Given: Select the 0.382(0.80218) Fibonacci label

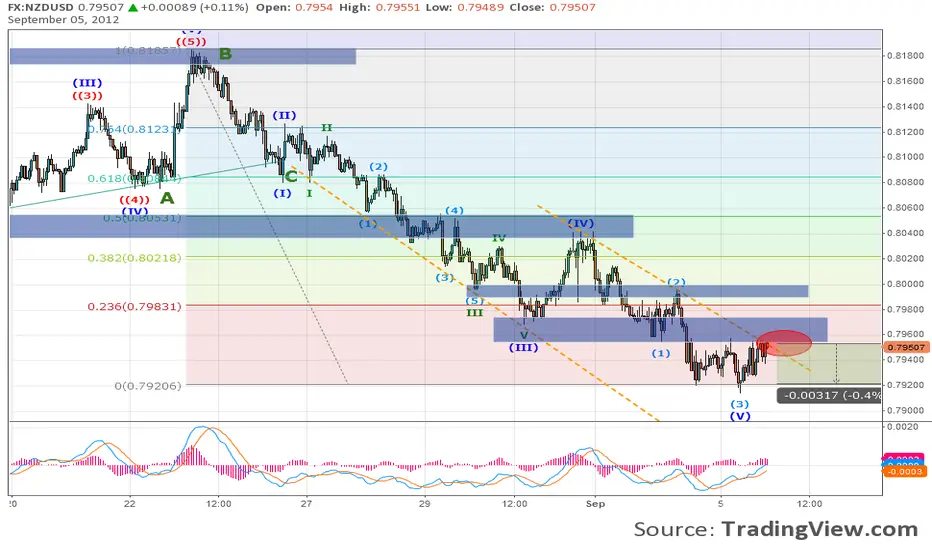Looking at the screenshot, I should (x=134, y=258).
